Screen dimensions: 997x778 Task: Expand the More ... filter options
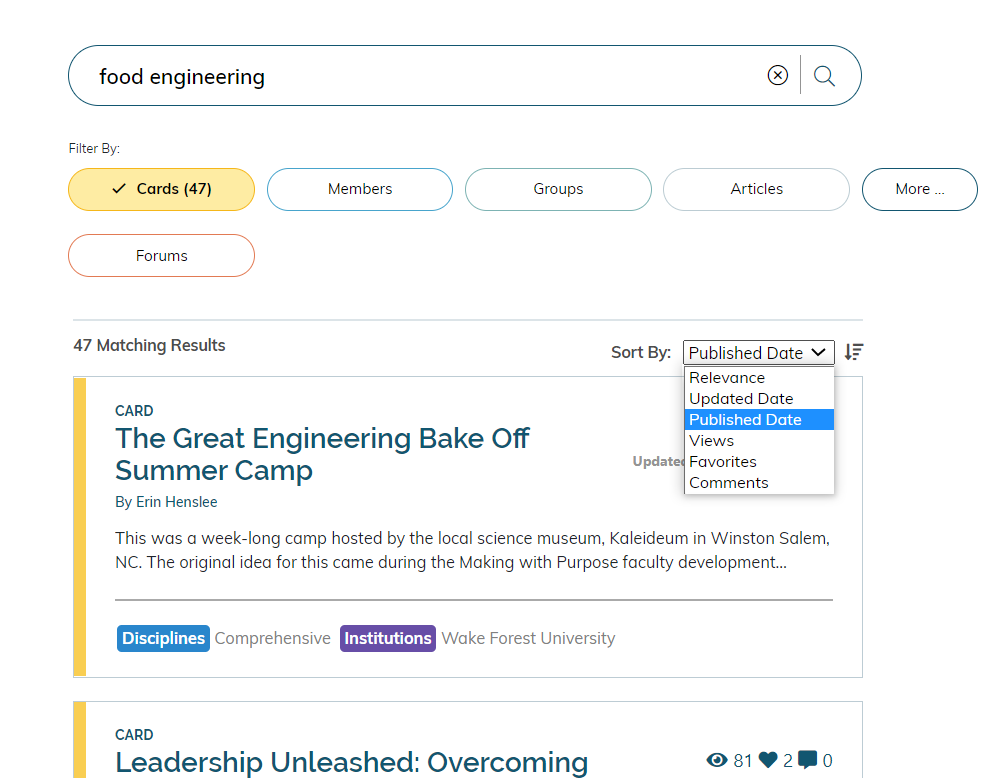[x=919, y=189]
